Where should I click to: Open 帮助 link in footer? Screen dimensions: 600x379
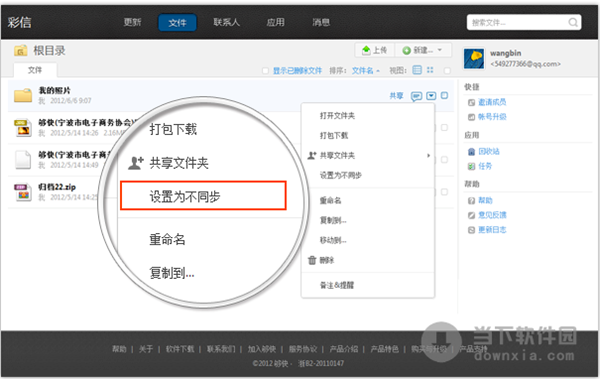119,349
